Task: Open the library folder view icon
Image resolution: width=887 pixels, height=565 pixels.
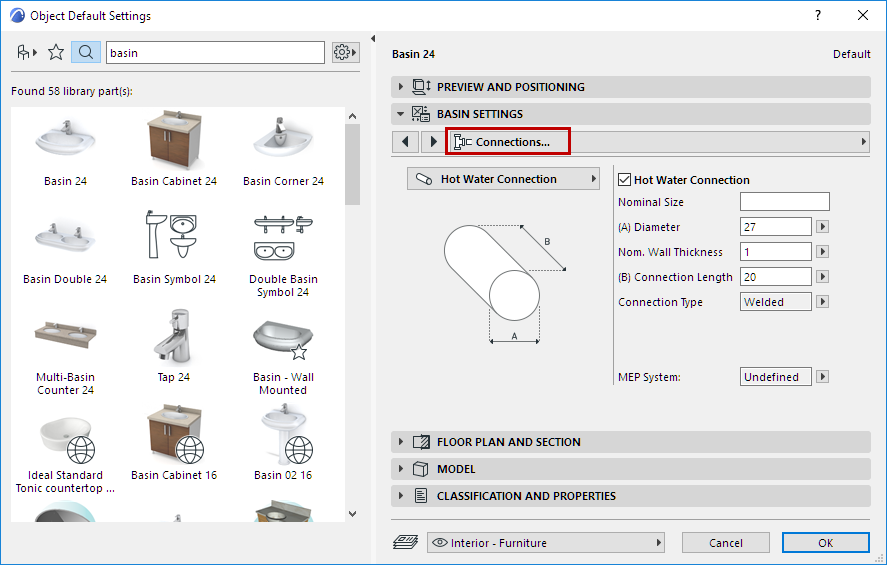Action: 26,53
